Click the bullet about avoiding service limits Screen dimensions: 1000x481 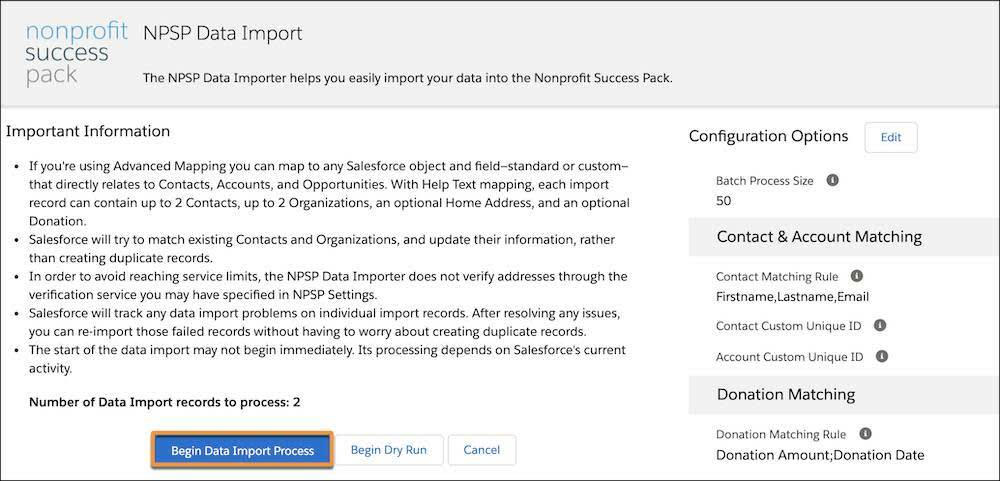tap(328, 286)
